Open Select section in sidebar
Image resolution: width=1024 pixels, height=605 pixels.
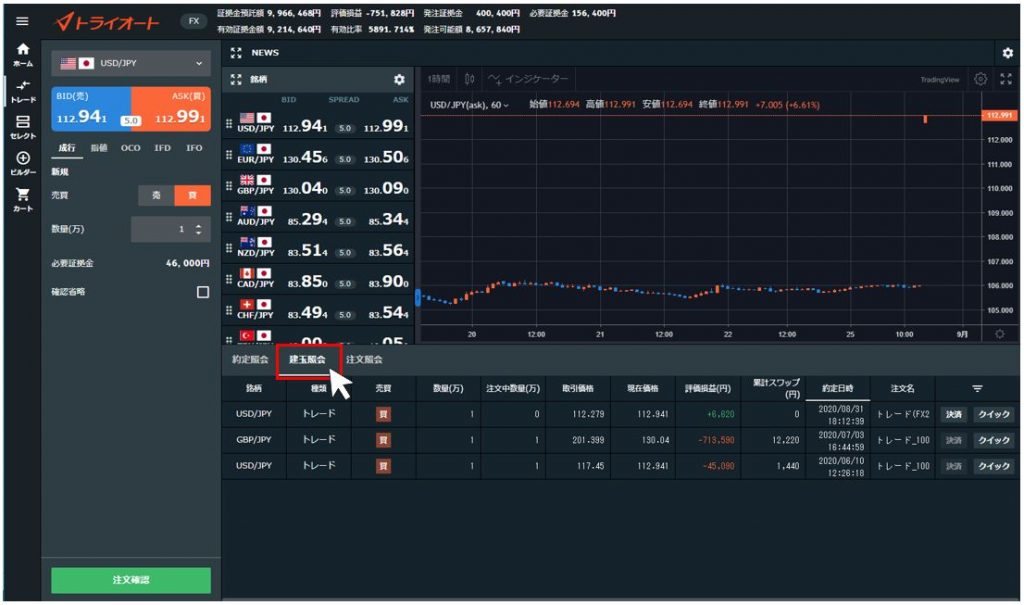(x=23, y=127)
